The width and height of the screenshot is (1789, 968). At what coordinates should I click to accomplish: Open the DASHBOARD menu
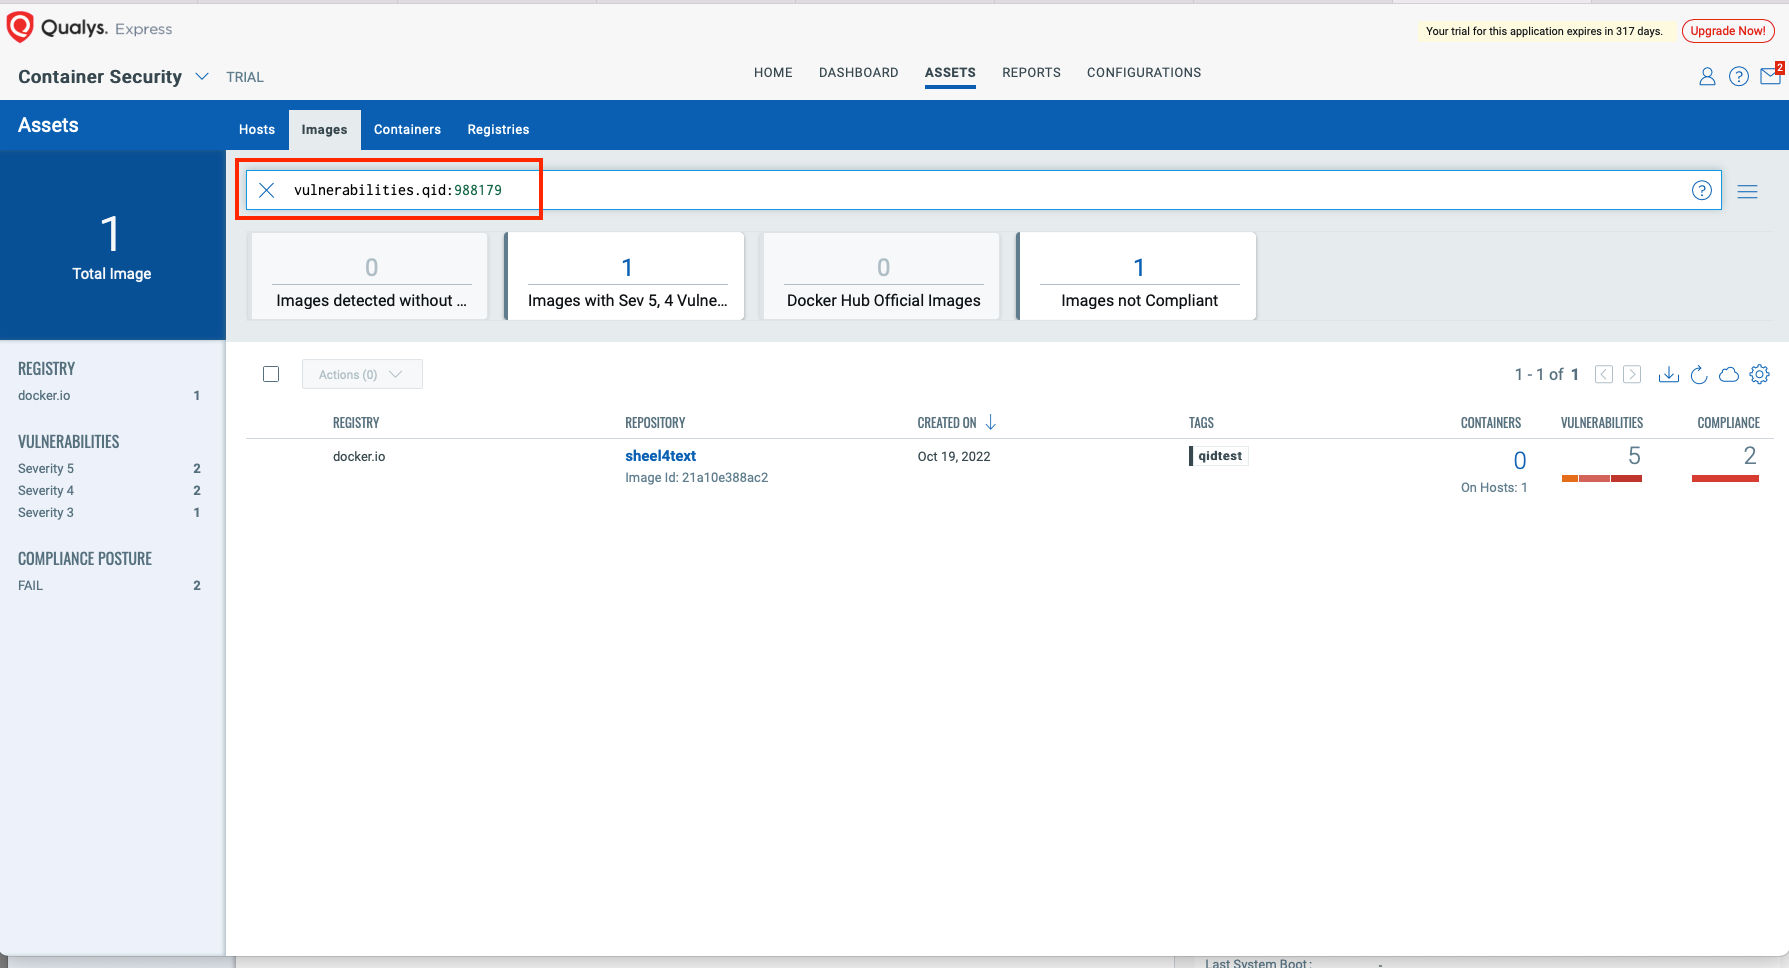(x=858, y=73)
